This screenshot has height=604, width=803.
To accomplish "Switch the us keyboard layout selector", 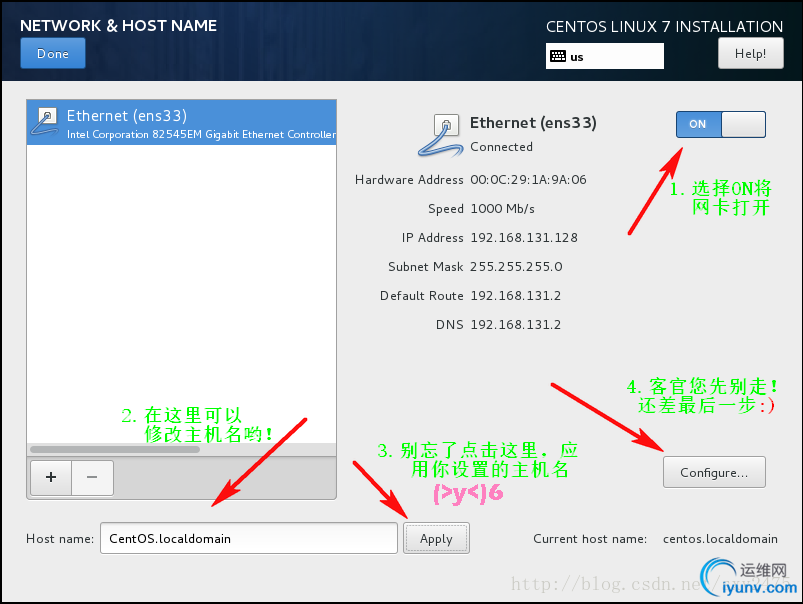I will pyautogui.click(x=604, y=56).
